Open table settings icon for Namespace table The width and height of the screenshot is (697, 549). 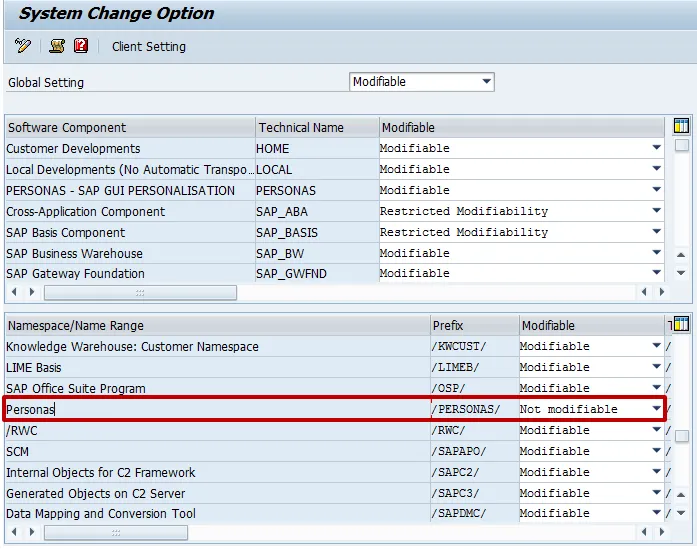[x=682, y=324]
